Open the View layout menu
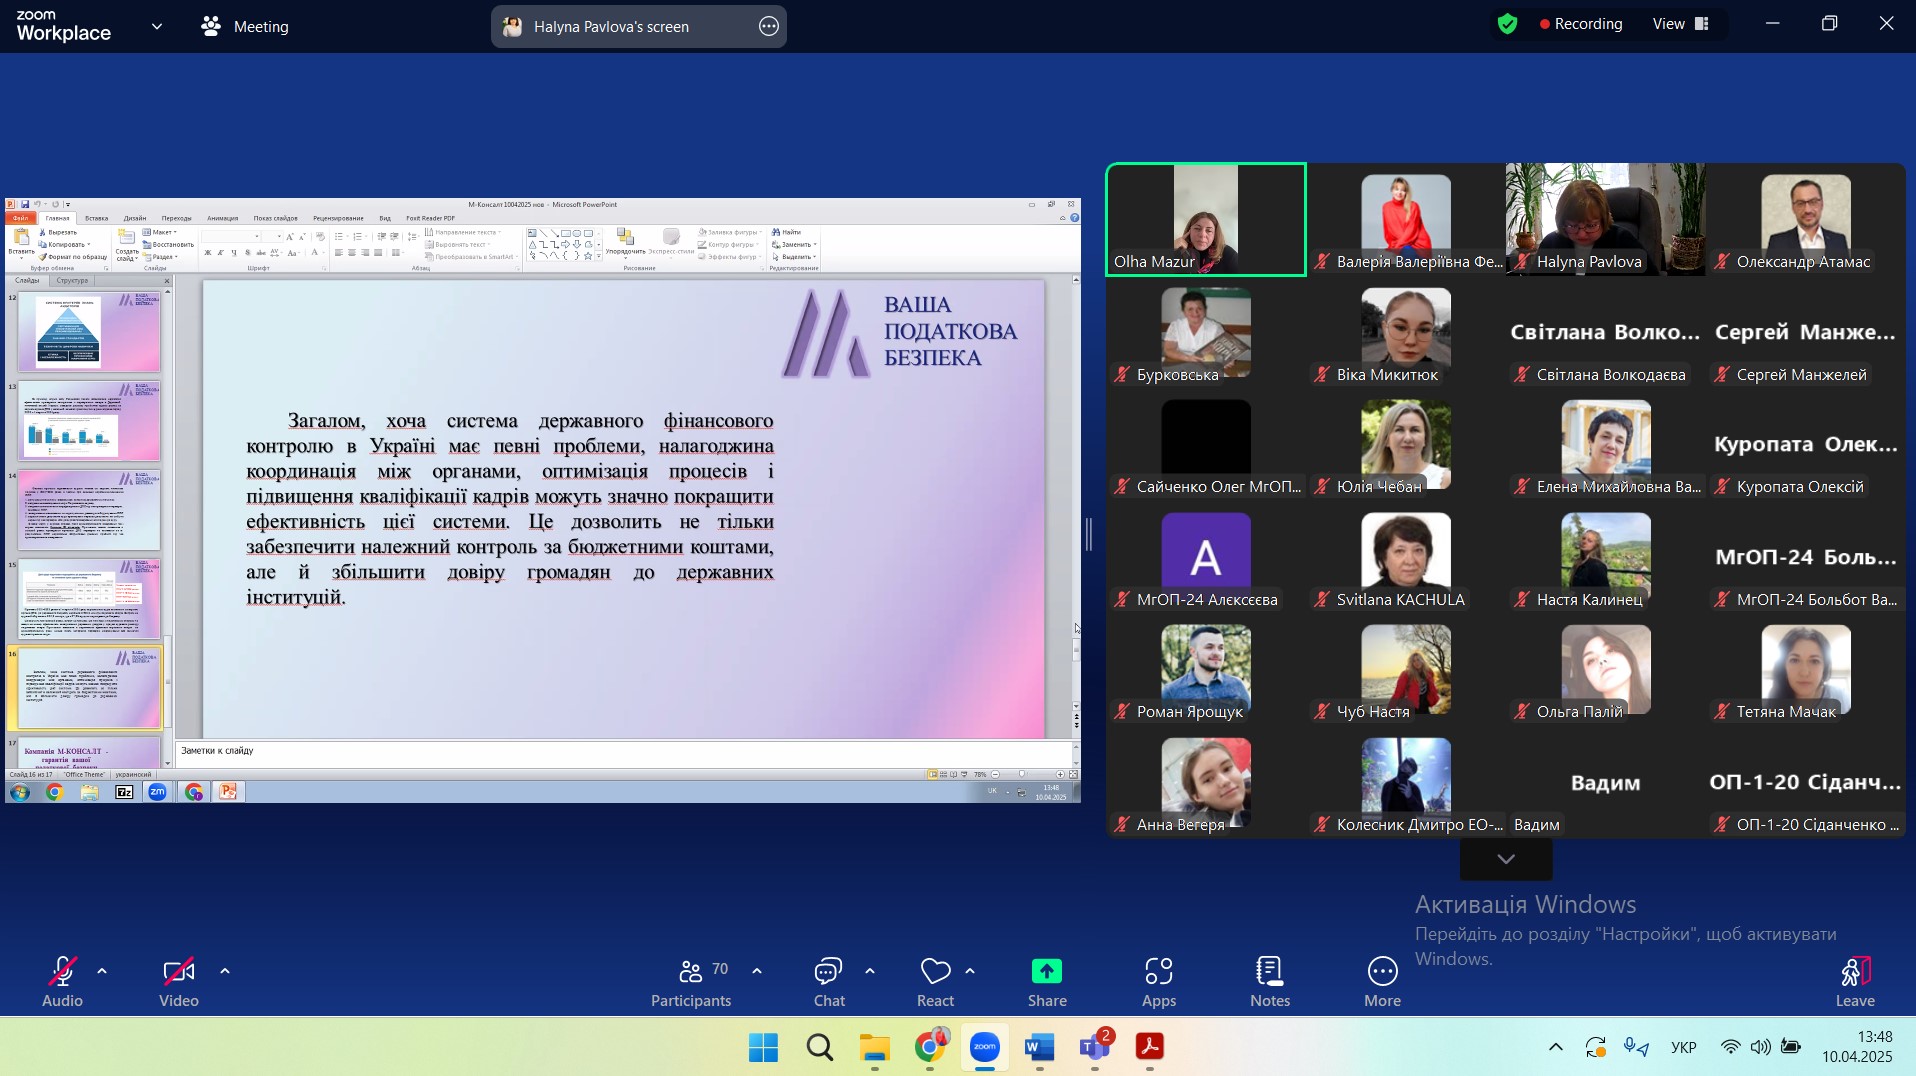Image resolution: width=1916 pixels, height=1076 pixels. [1681, 24]
